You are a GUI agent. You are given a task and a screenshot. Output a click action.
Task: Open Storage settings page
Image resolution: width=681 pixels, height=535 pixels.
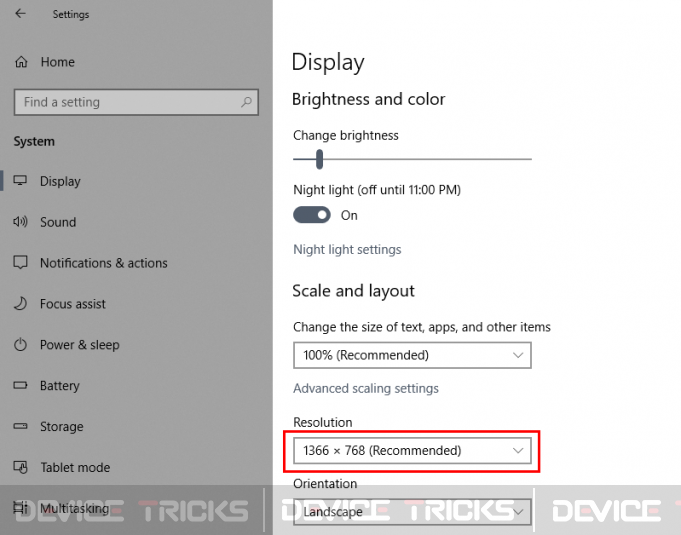pyautogui.click(x=61, y=426)
